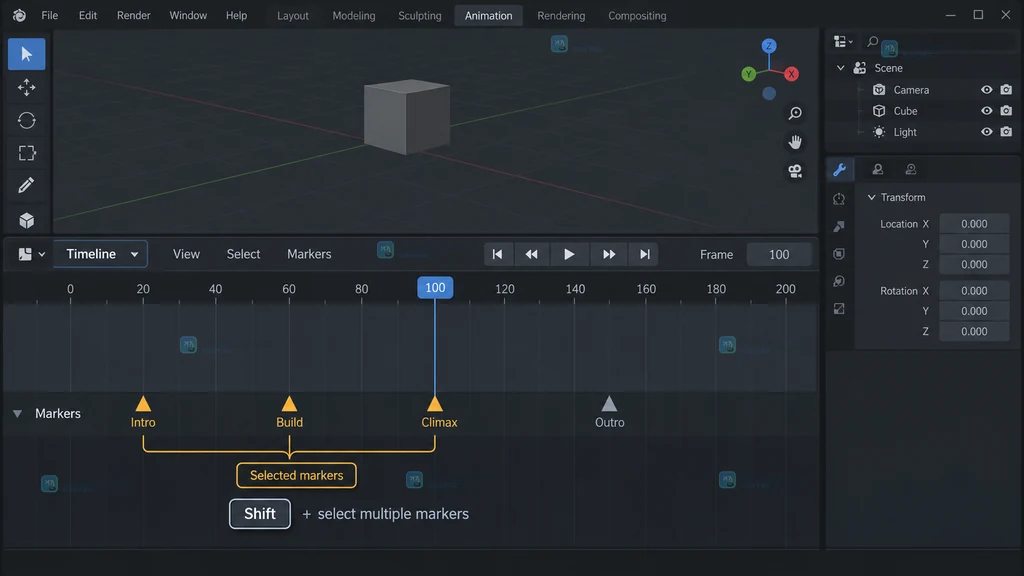Viewport: 1024px width, 576px height.
Task: Open the timeline Select menu
Action: 244,254
